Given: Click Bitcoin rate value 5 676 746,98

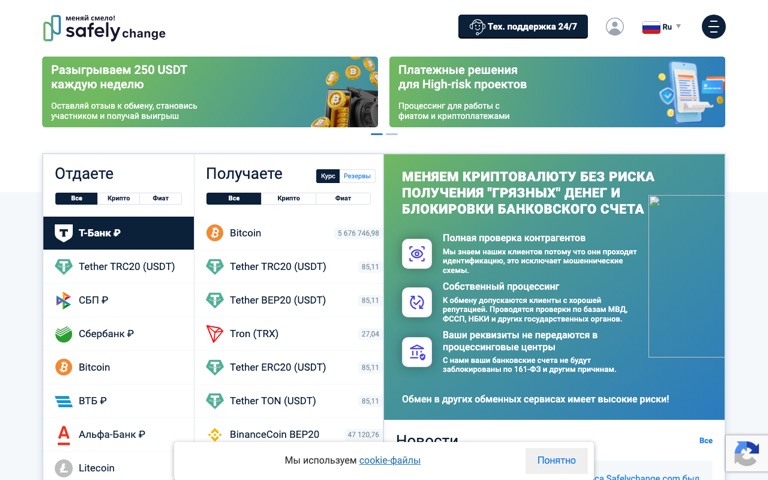Looking at the screenshot, I should coord(358,233).
